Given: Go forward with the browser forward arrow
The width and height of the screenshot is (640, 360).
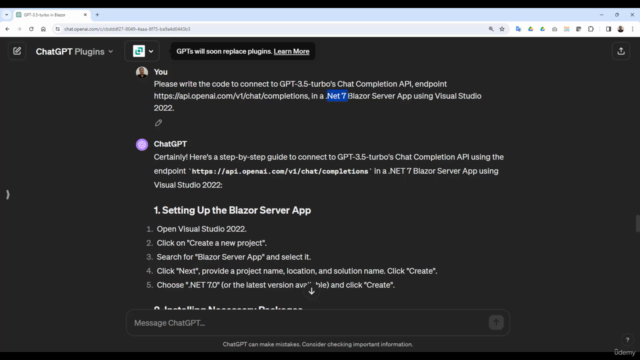Looking at the screenshot, I should (19, 29).
